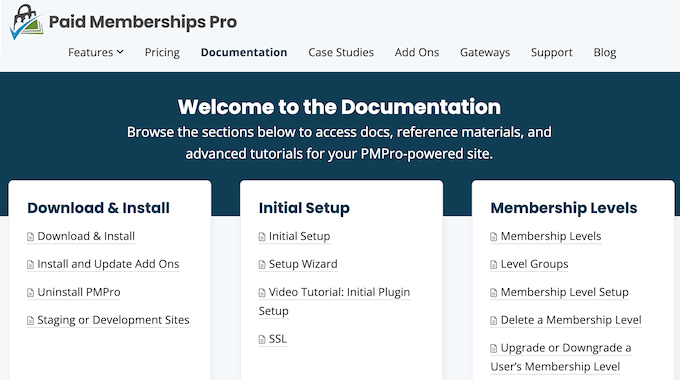Open the Paid Memberships Pro site title link
Viewport: 680px width, 380px height.
click(143, 22)
